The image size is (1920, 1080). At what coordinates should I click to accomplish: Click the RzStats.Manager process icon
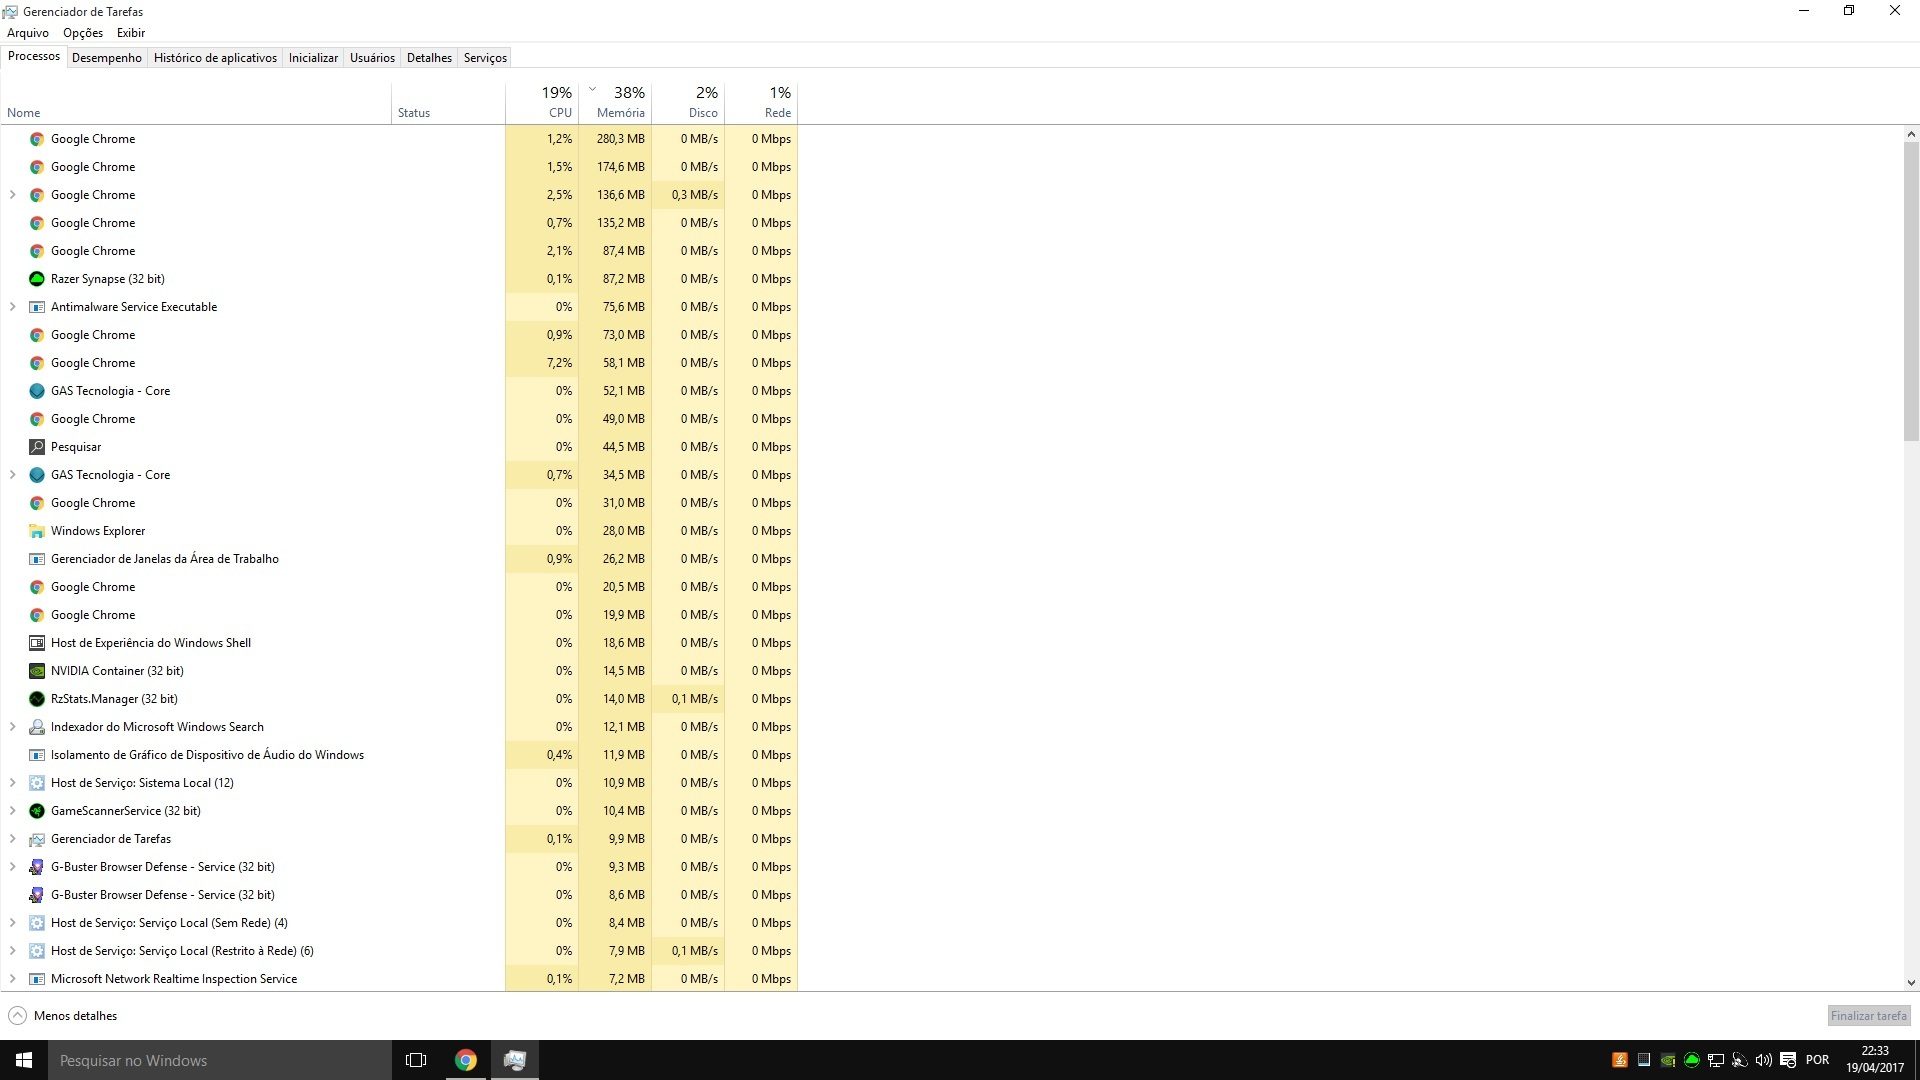pos(37,699)
